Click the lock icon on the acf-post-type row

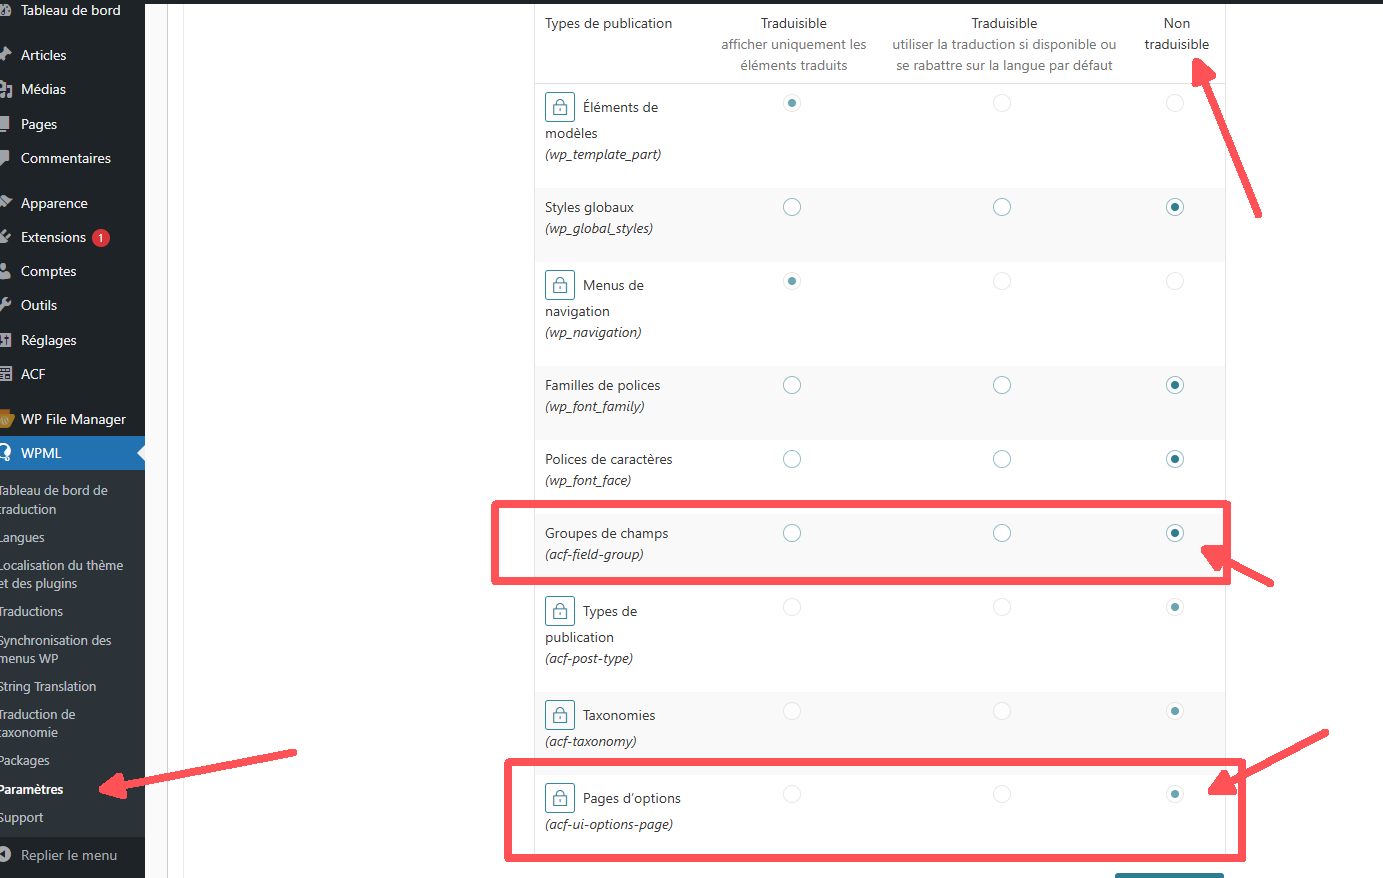(x=560, y=611)
